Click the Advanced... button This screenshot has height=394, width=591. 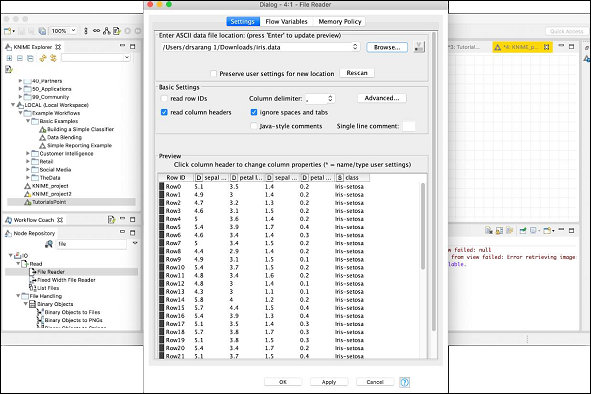click(x=382, y=98)
